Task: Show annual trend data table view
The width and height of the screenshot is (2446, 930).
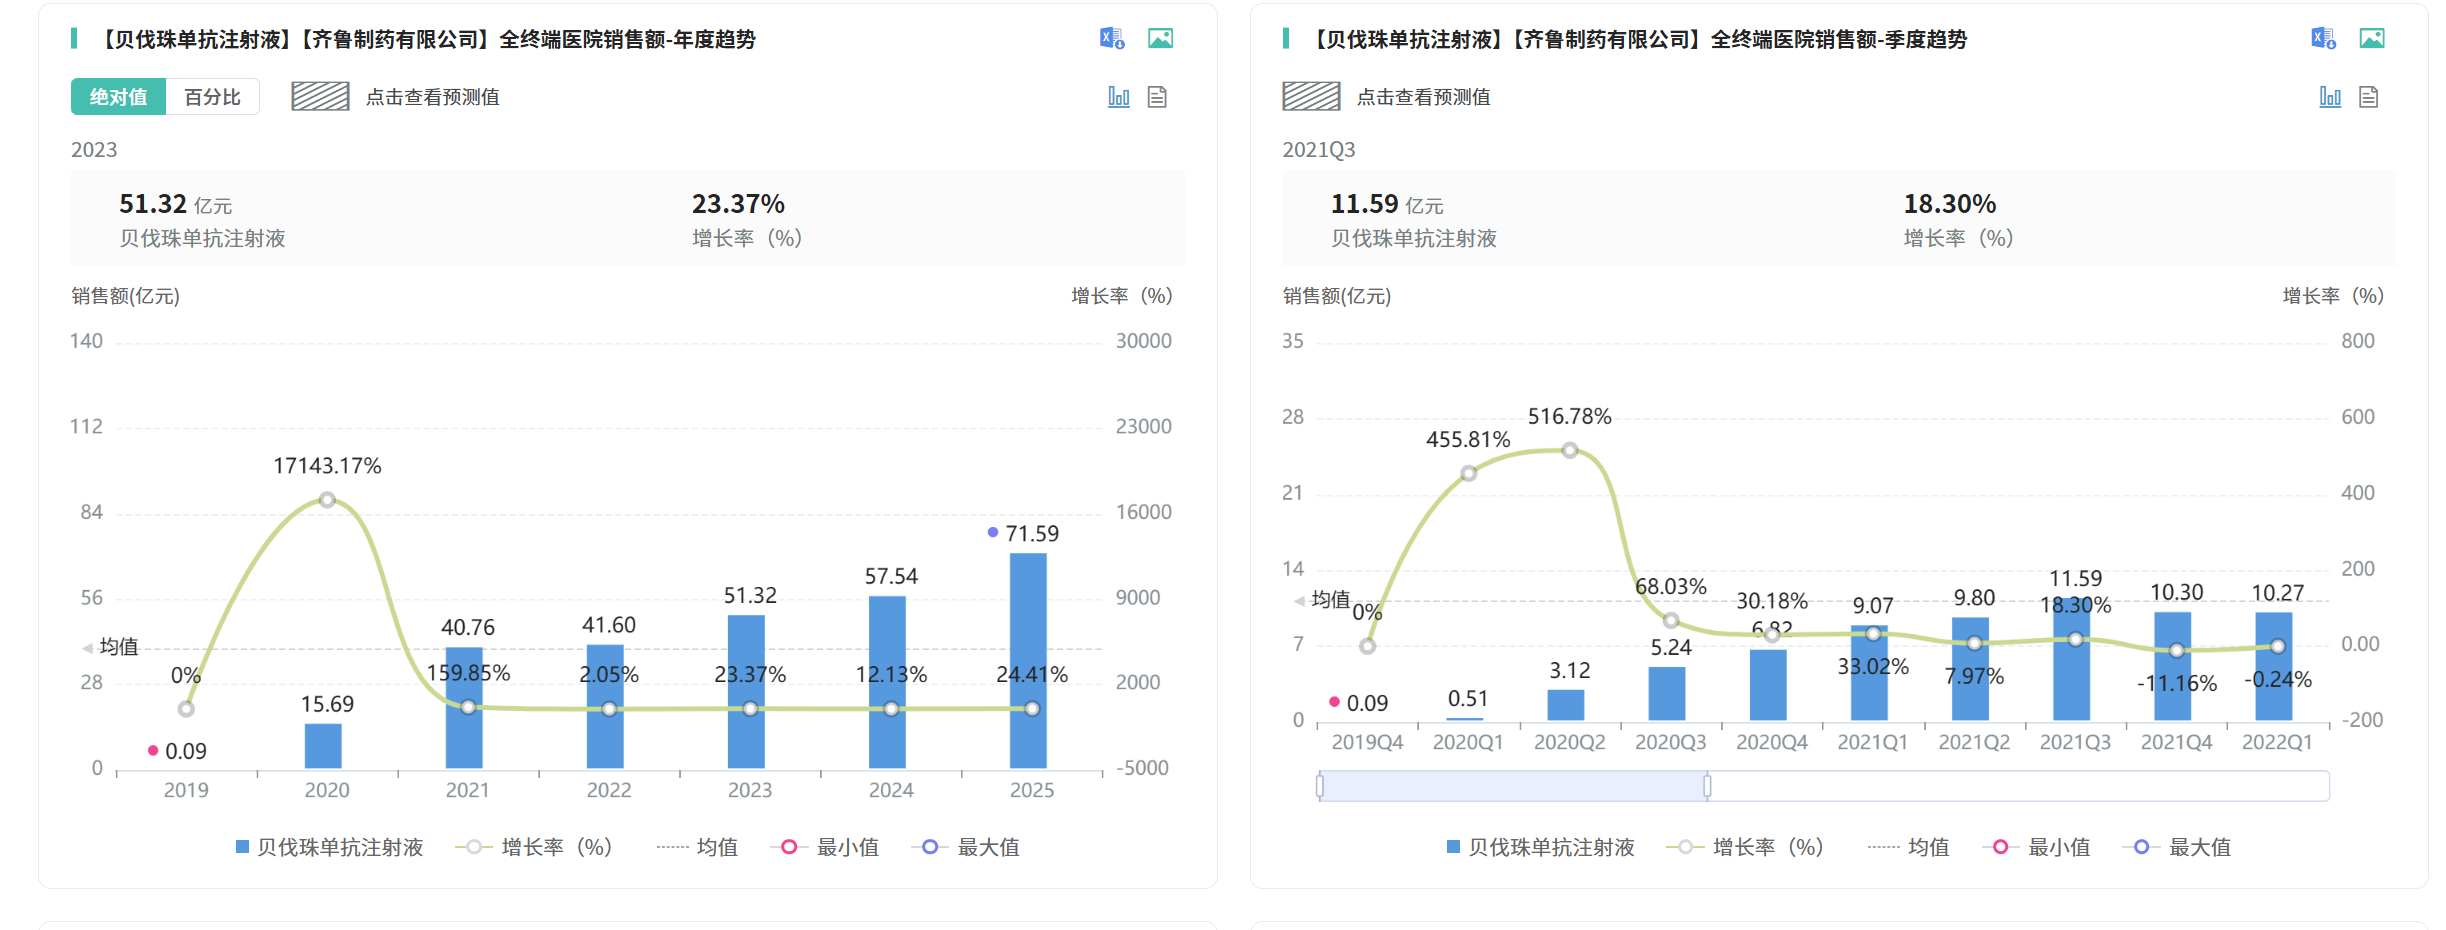Action: tap(1157, 97)
